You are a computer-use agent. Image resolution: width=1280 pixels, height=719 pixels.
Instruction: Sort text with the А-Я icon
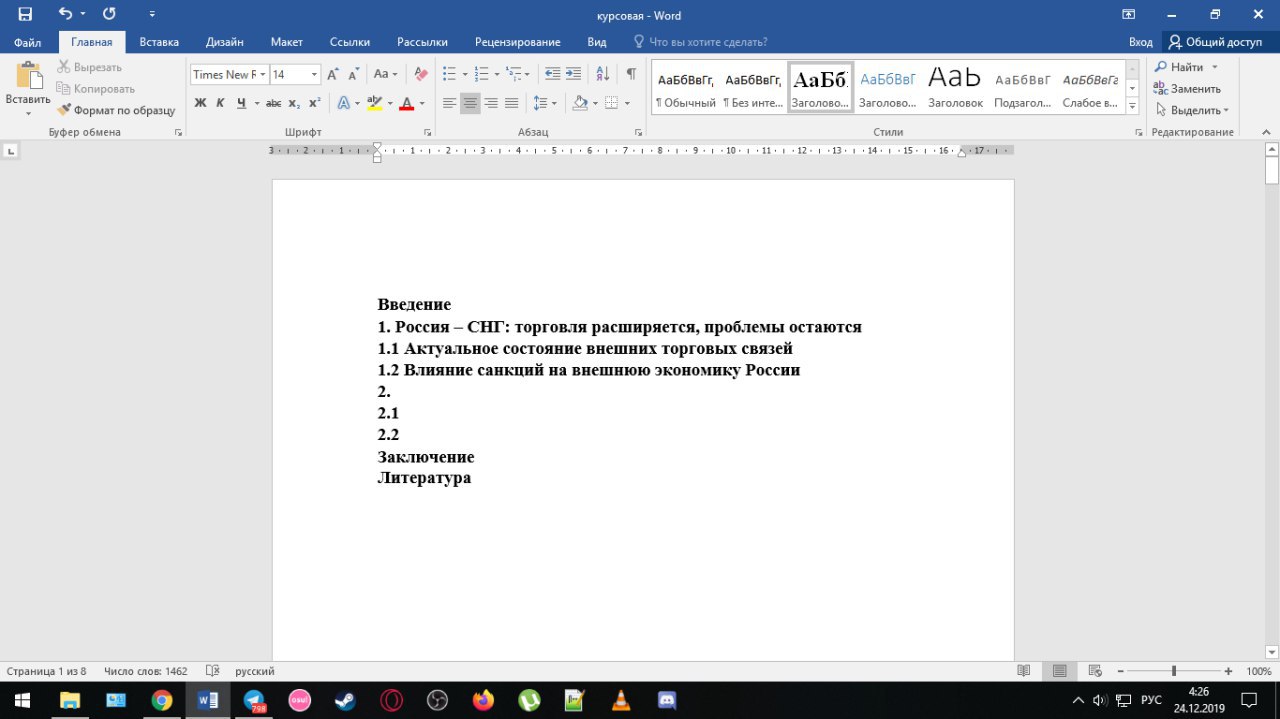click(602, 74)
